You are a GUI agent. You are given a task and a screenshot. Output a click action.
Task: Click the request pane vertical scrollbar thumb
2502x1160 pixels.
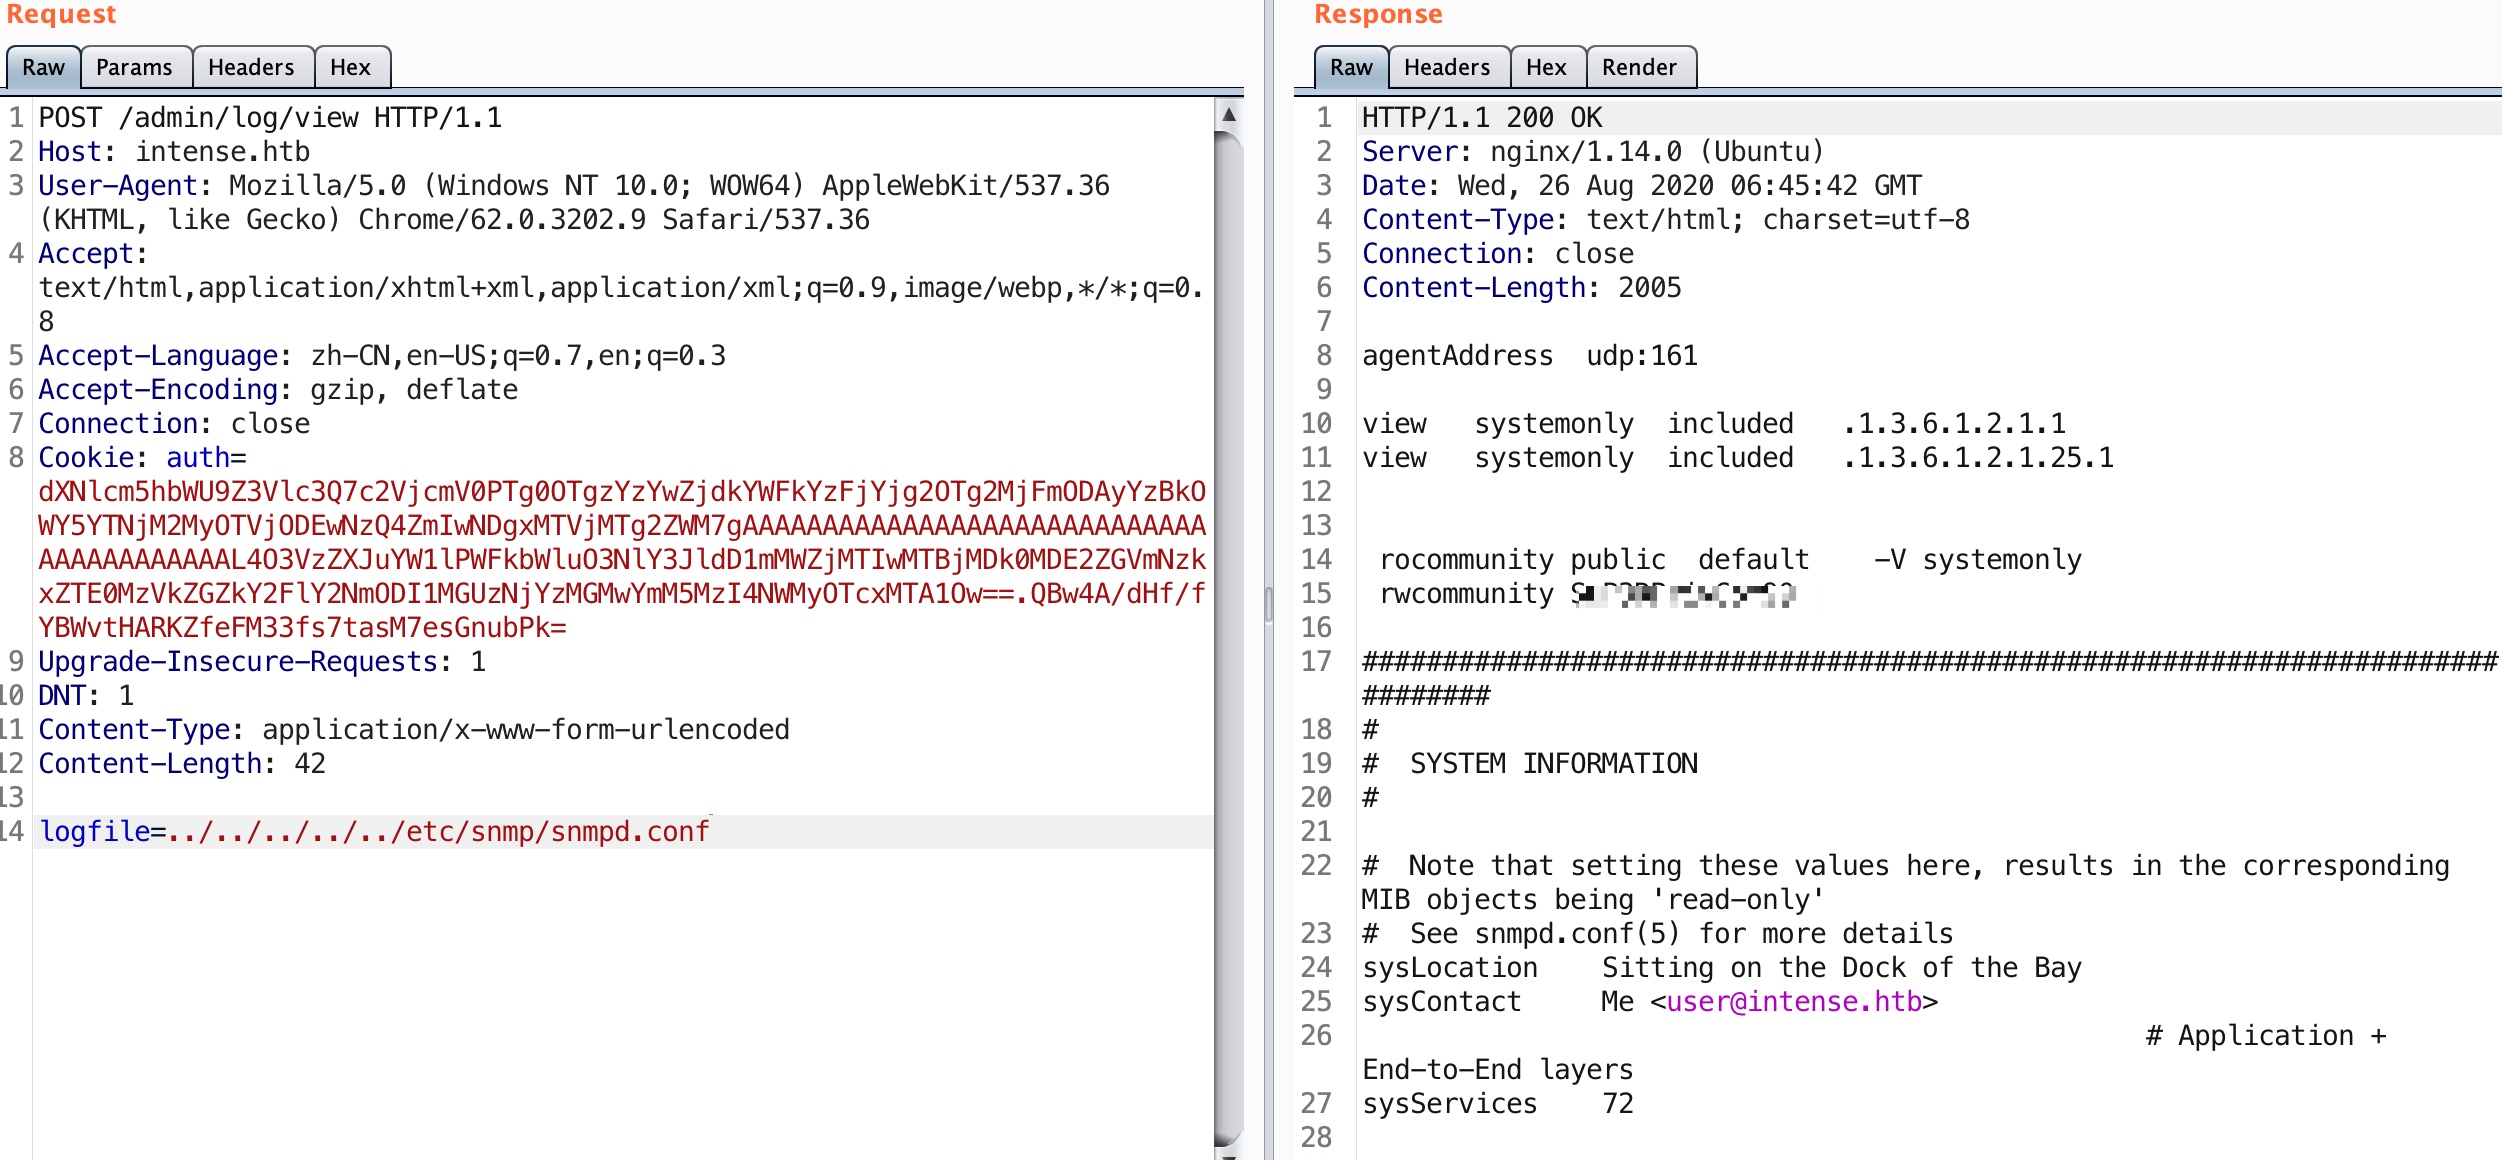[1229, 640]
